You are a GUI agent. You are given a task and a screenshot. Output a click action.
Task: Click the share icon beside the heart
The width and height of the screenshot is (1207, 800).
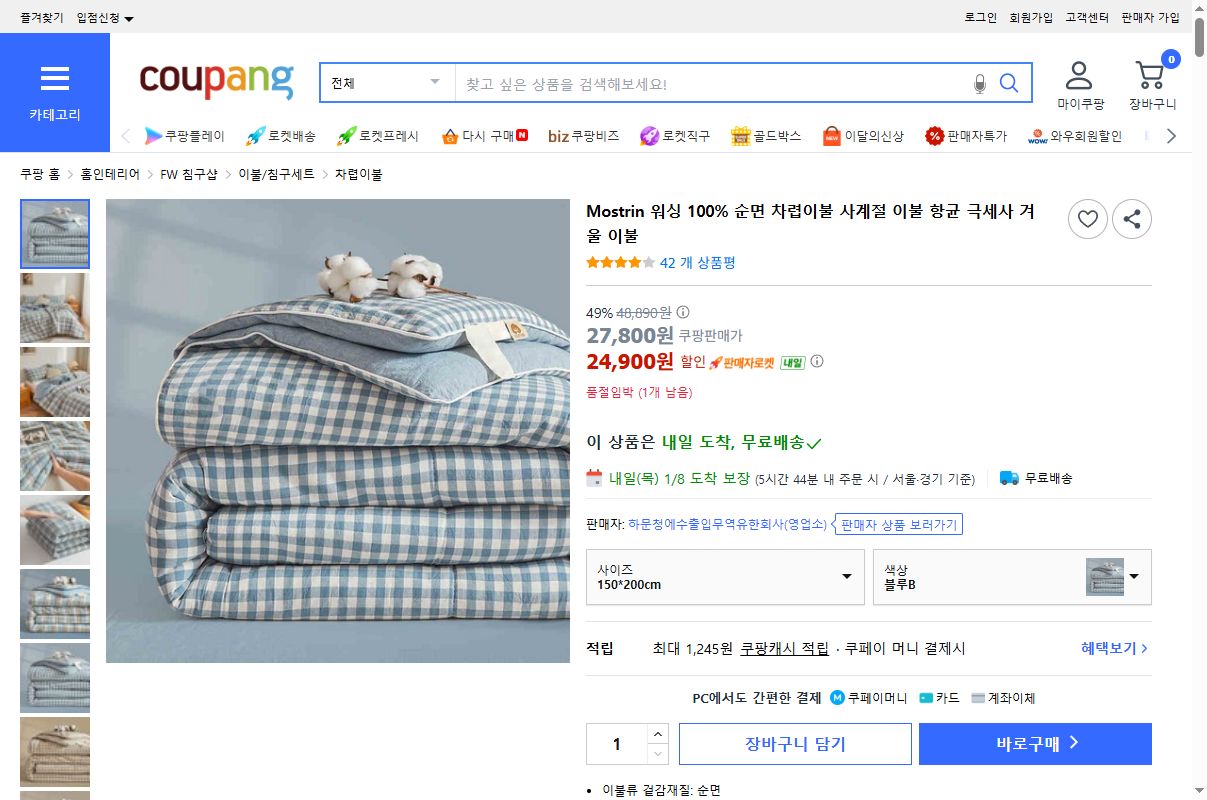[x=1131, y=219]
